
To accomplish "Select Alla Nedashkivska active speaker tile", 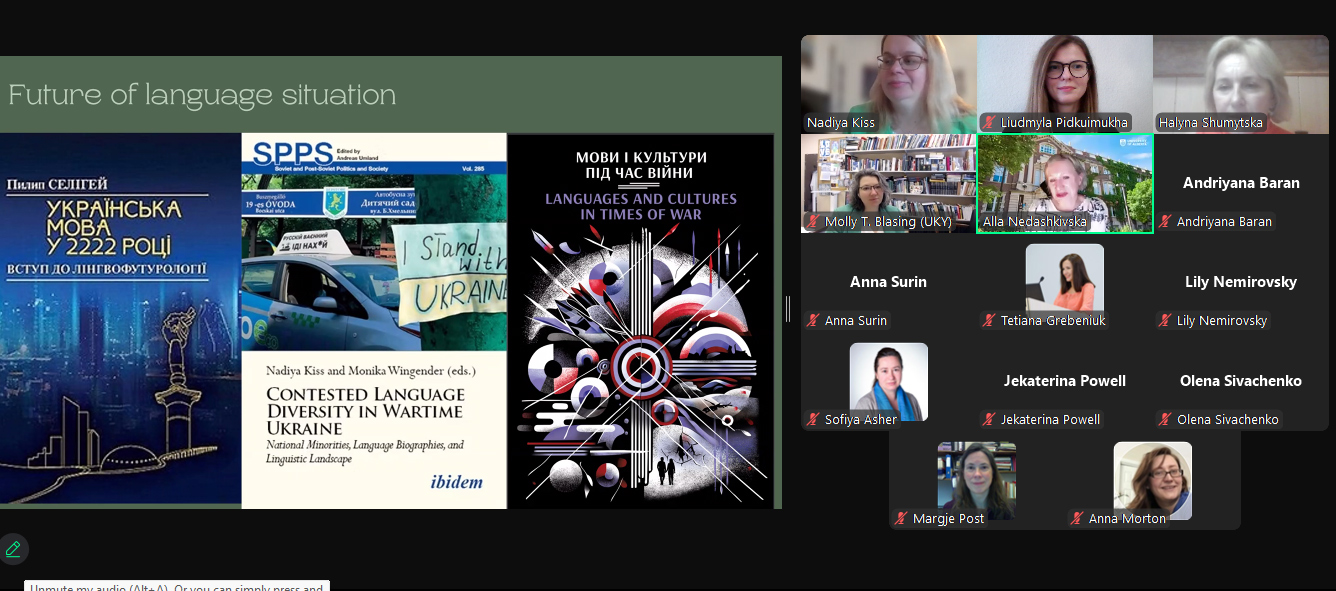I will (1065, 183).
